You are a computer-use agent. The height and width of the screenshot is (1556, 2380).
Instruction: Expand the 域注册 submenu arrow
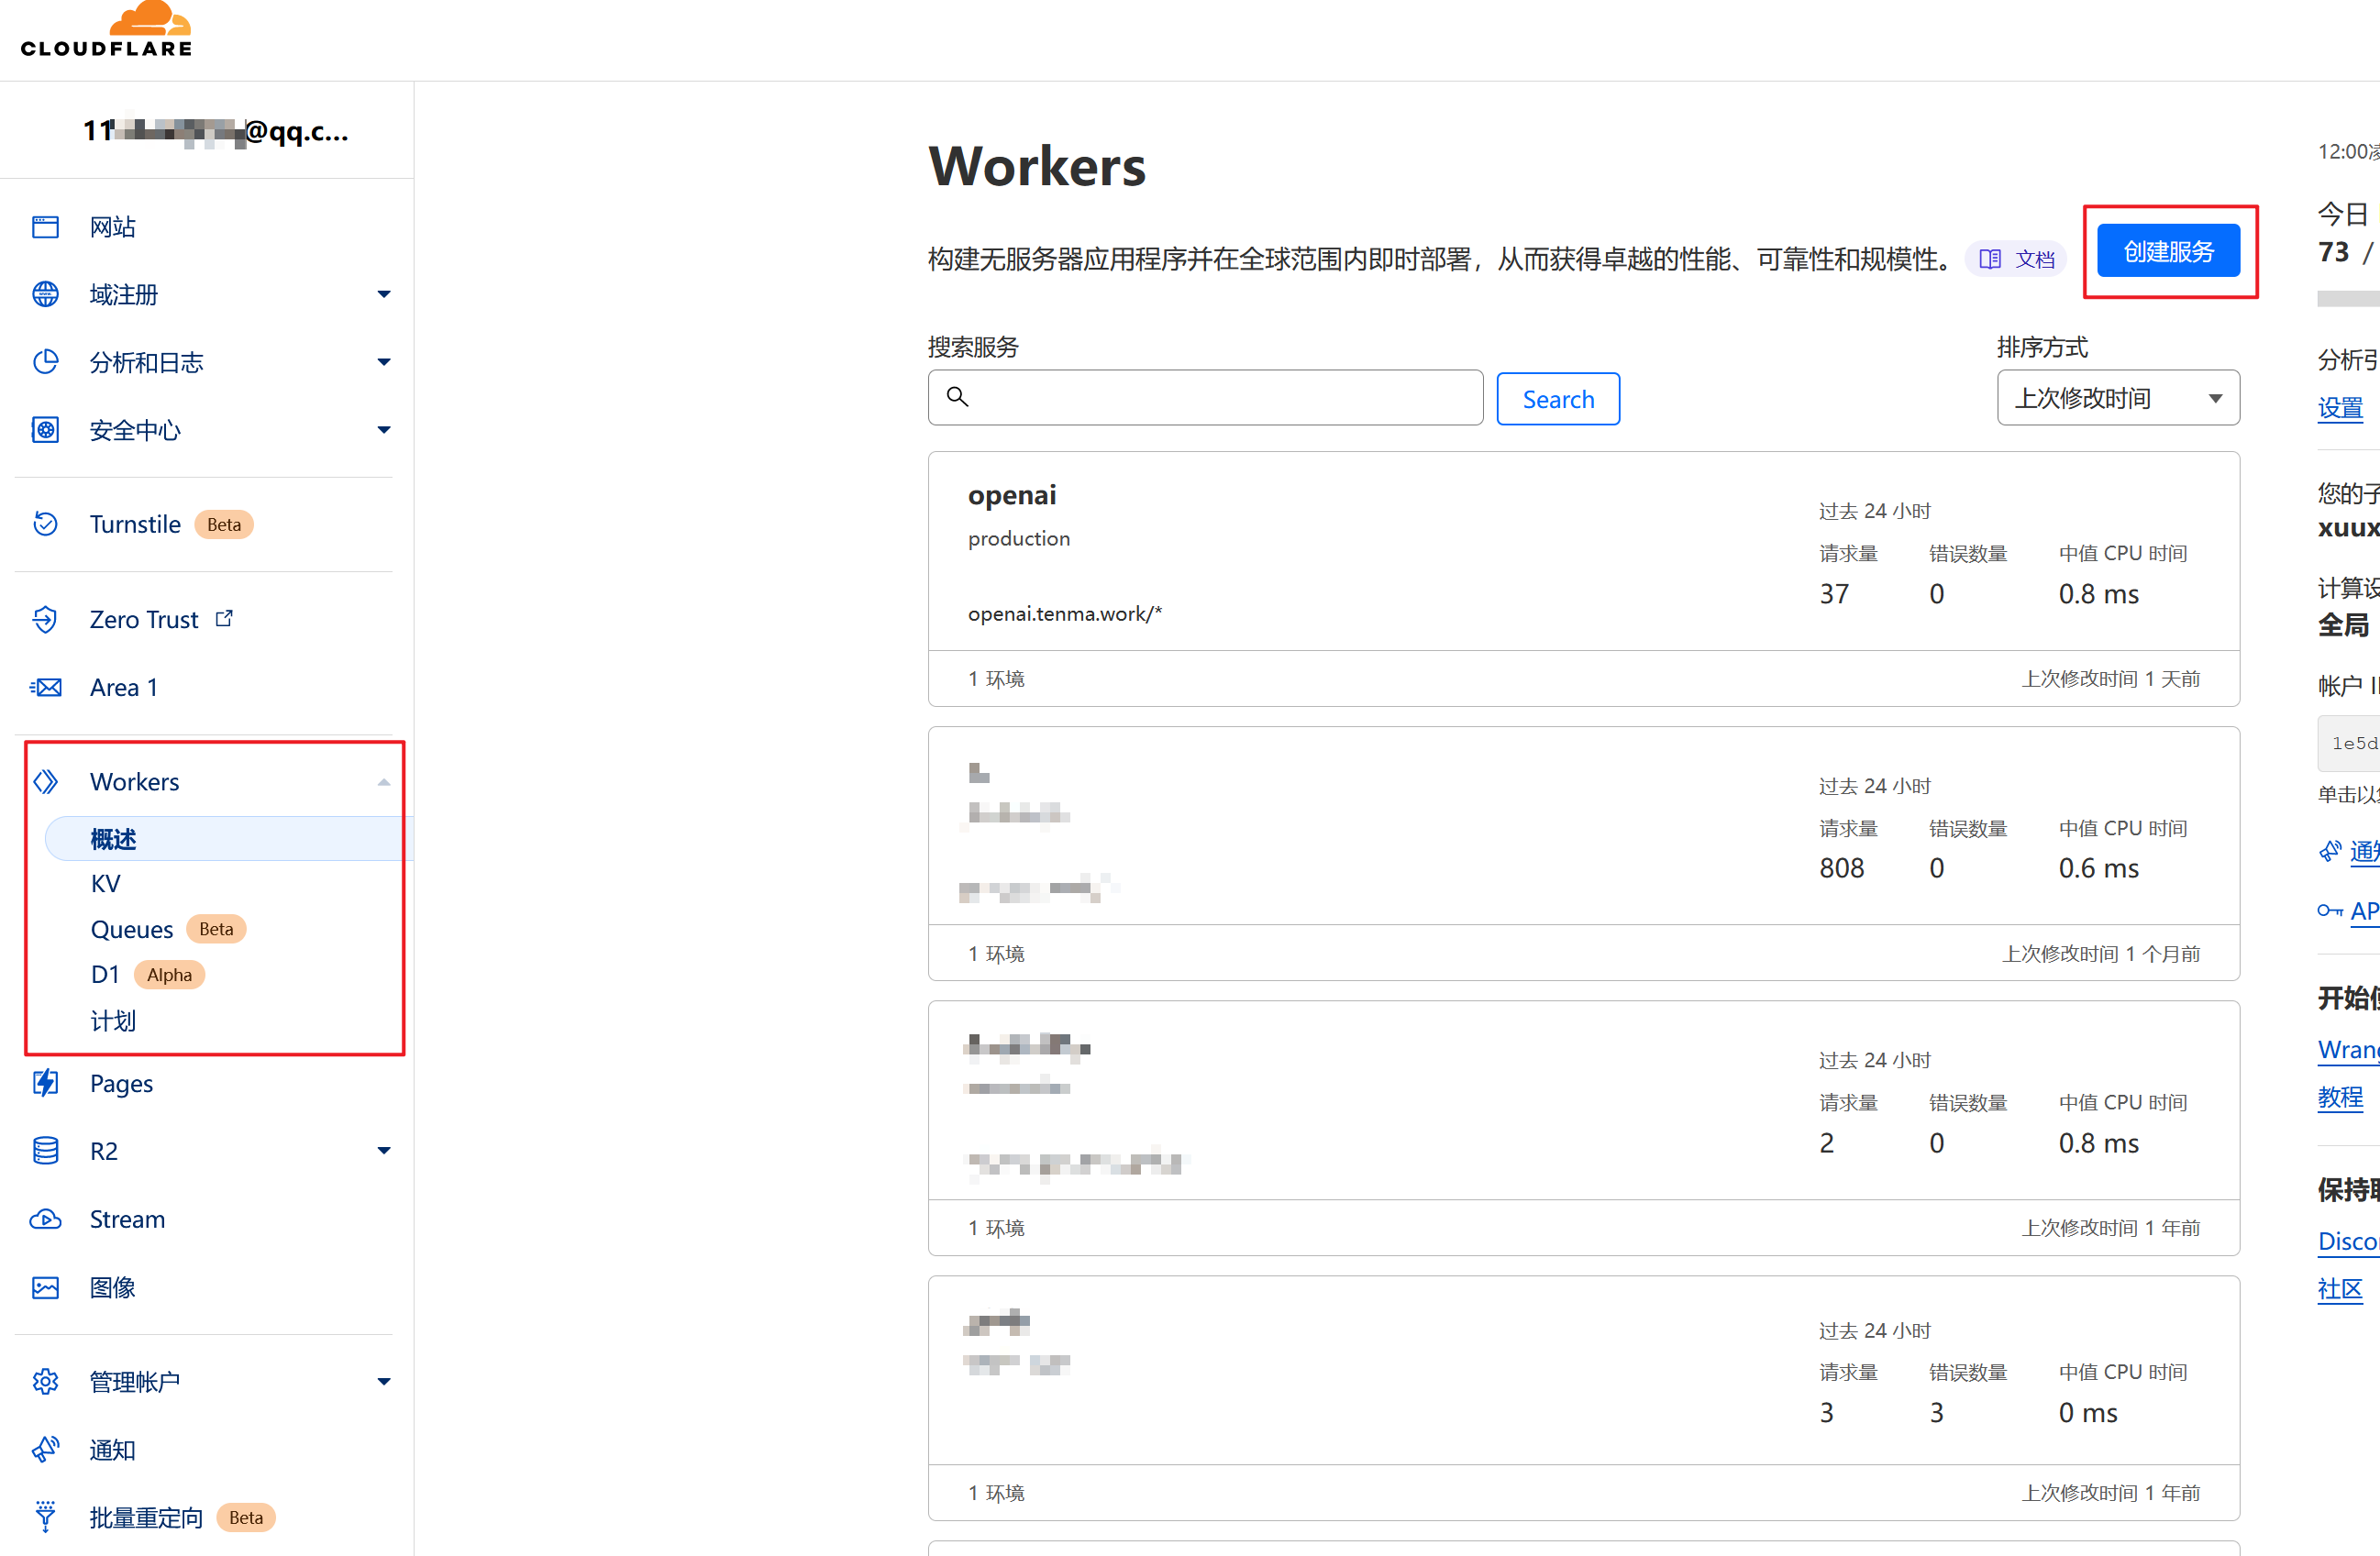(x=384, y=295)
